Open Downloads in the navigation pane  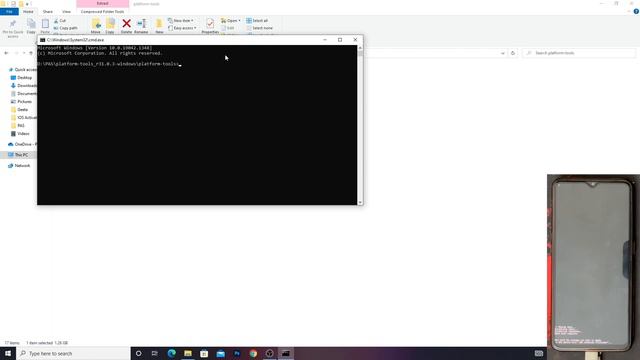24,86
